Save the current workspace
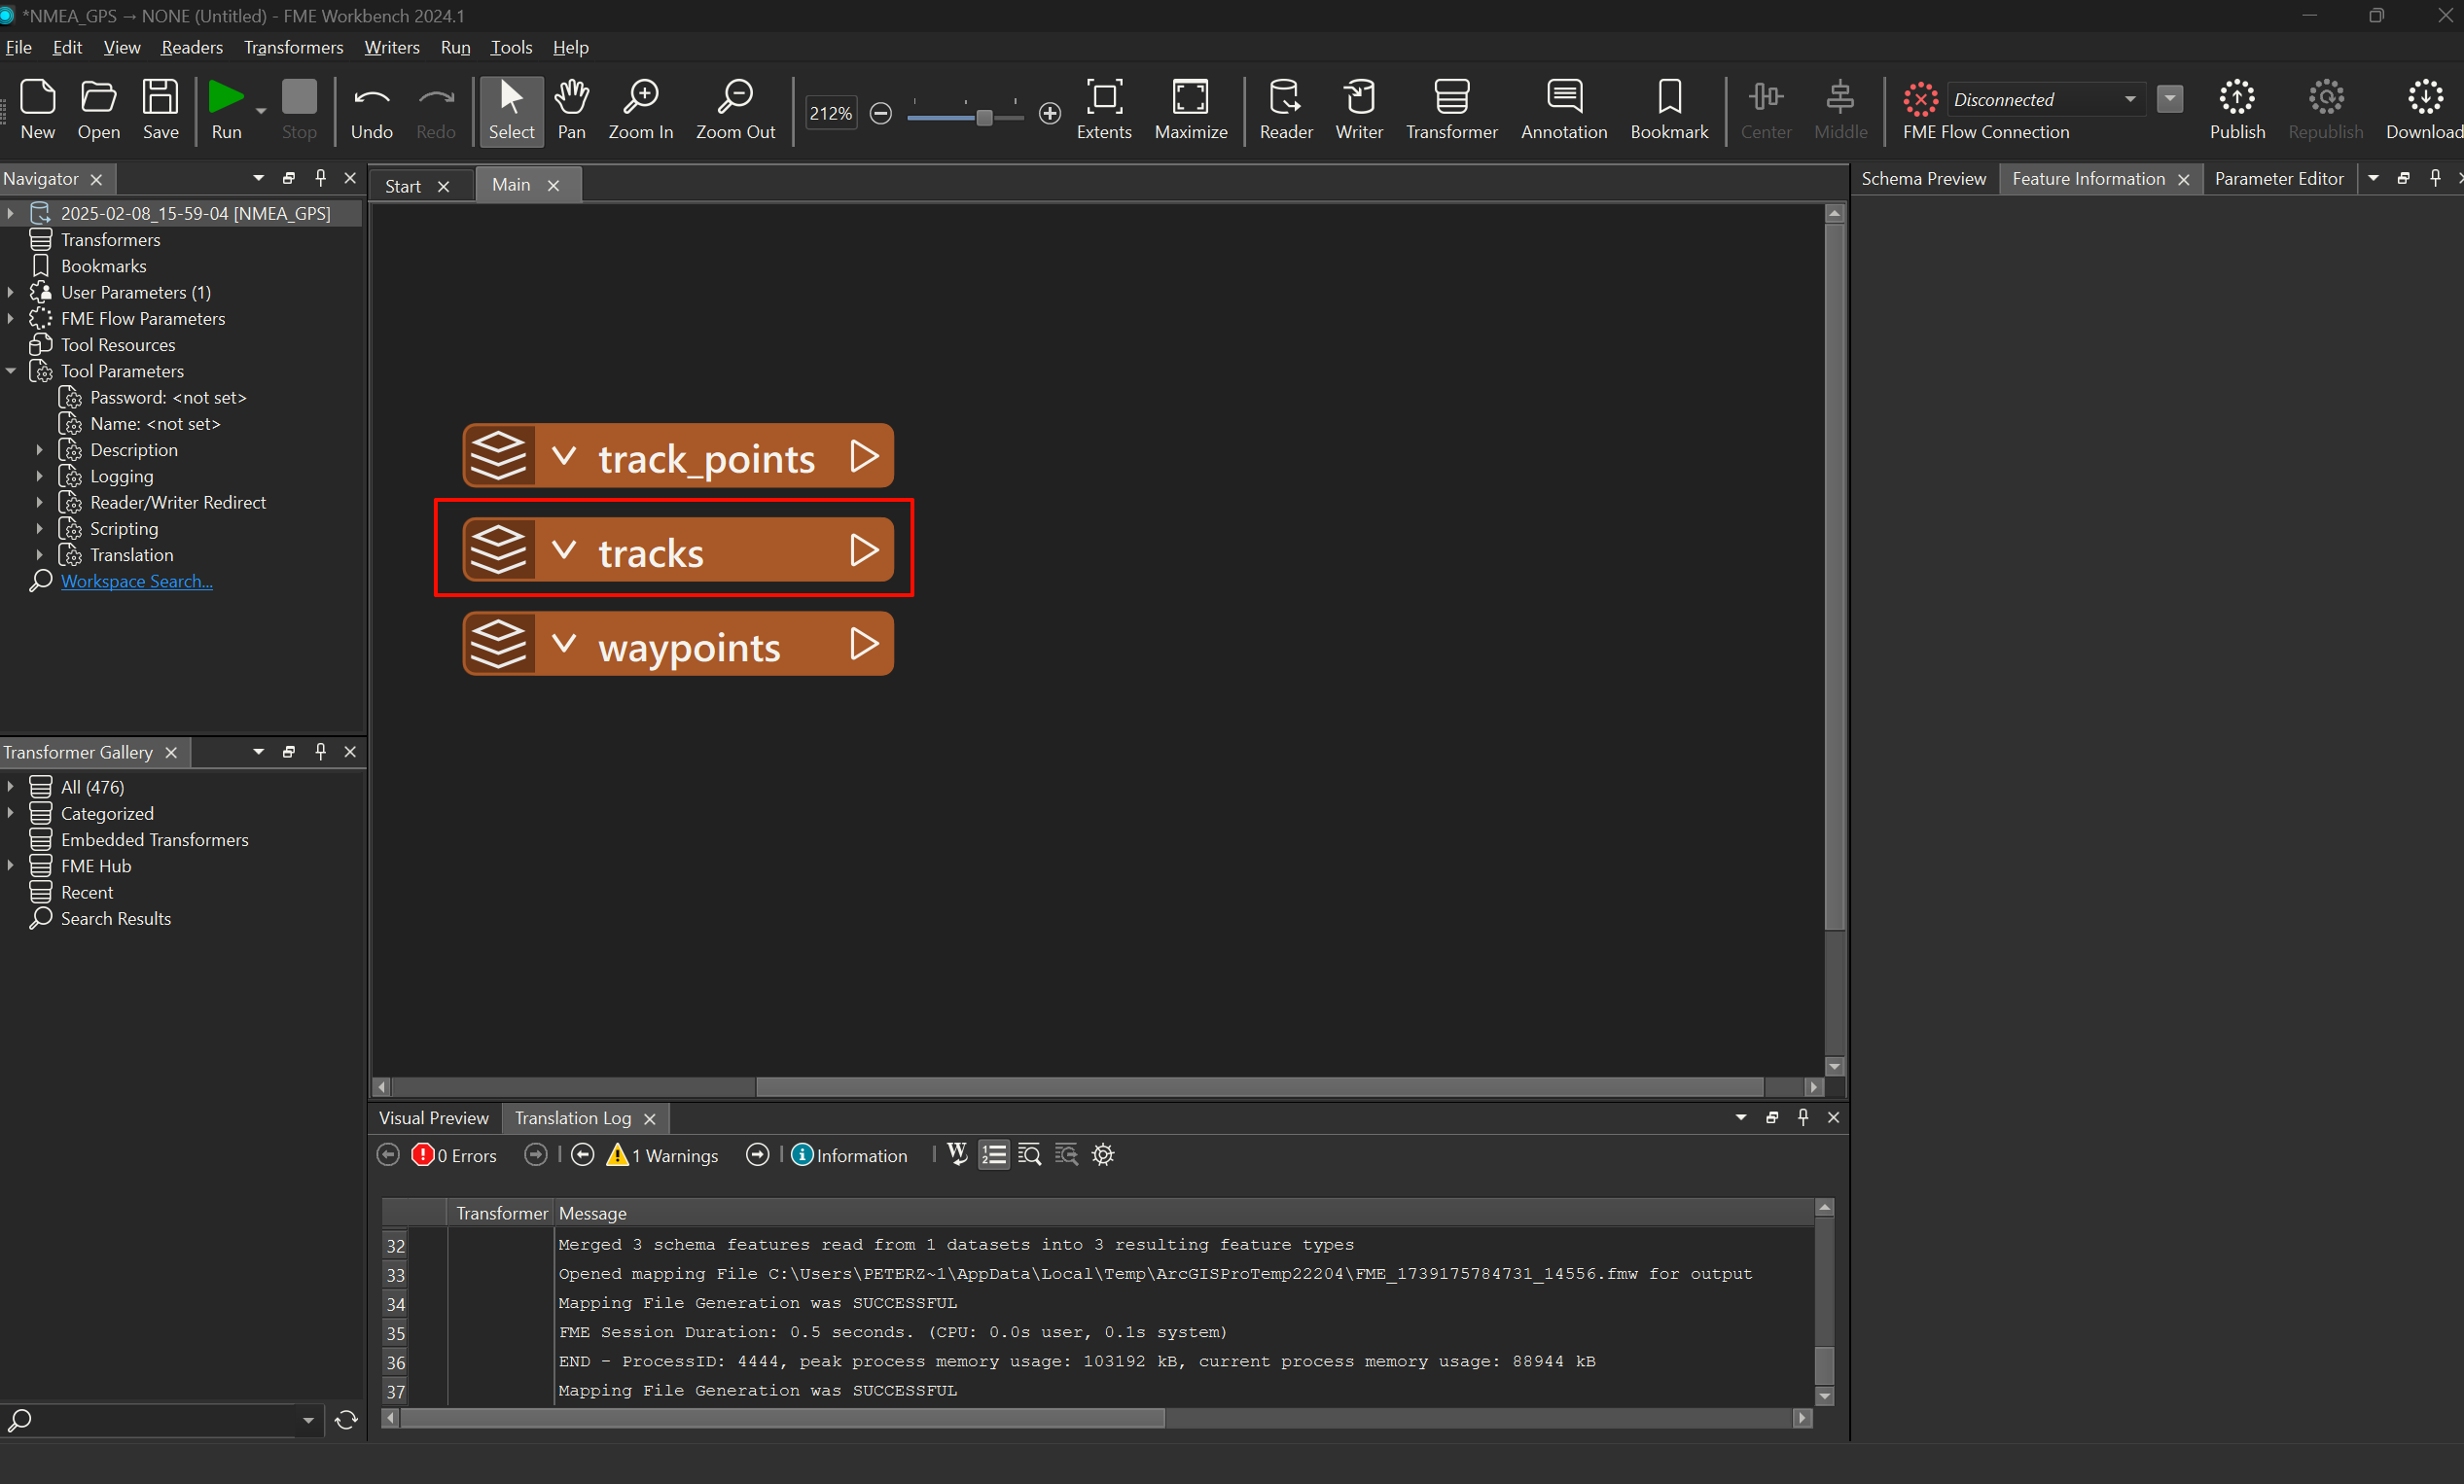Image resolution: width=2464 pixels, height=1484 pixels. (160, 109)
